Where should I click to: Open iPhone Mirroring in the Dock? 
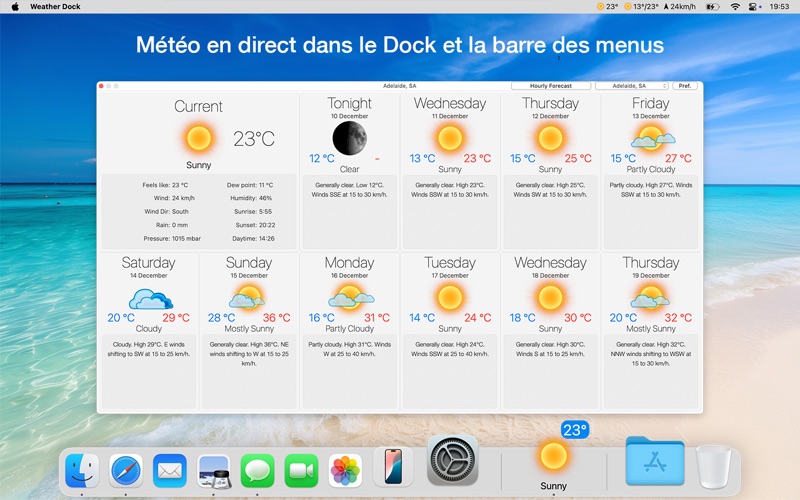click(393, 466)
